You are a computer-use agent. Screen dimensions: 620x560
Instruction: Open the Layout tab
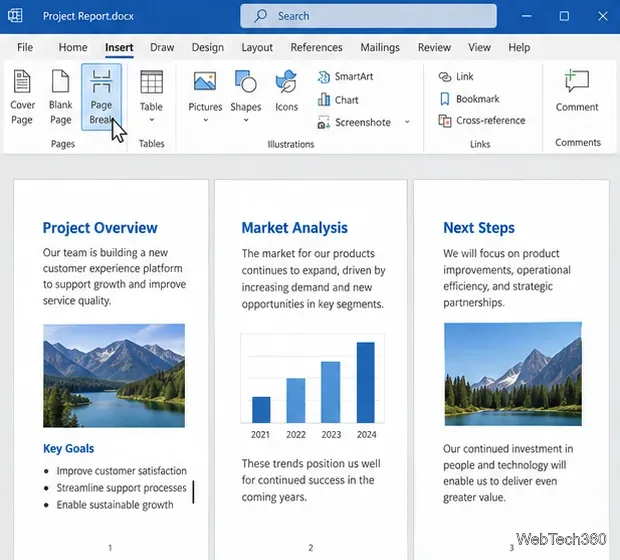tap(257, 47)
